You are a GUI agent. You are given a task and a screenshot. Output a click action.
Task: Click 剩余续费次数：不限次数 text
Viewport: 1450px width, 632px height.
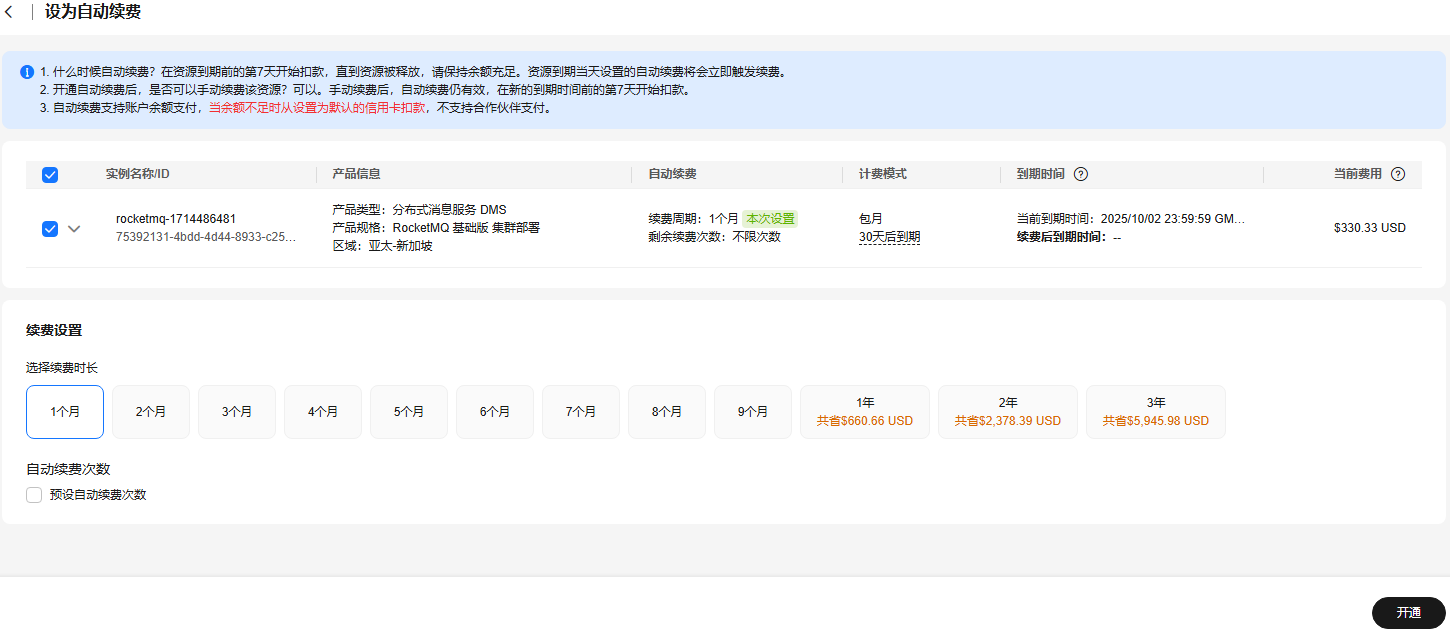(x=714, y=237)
